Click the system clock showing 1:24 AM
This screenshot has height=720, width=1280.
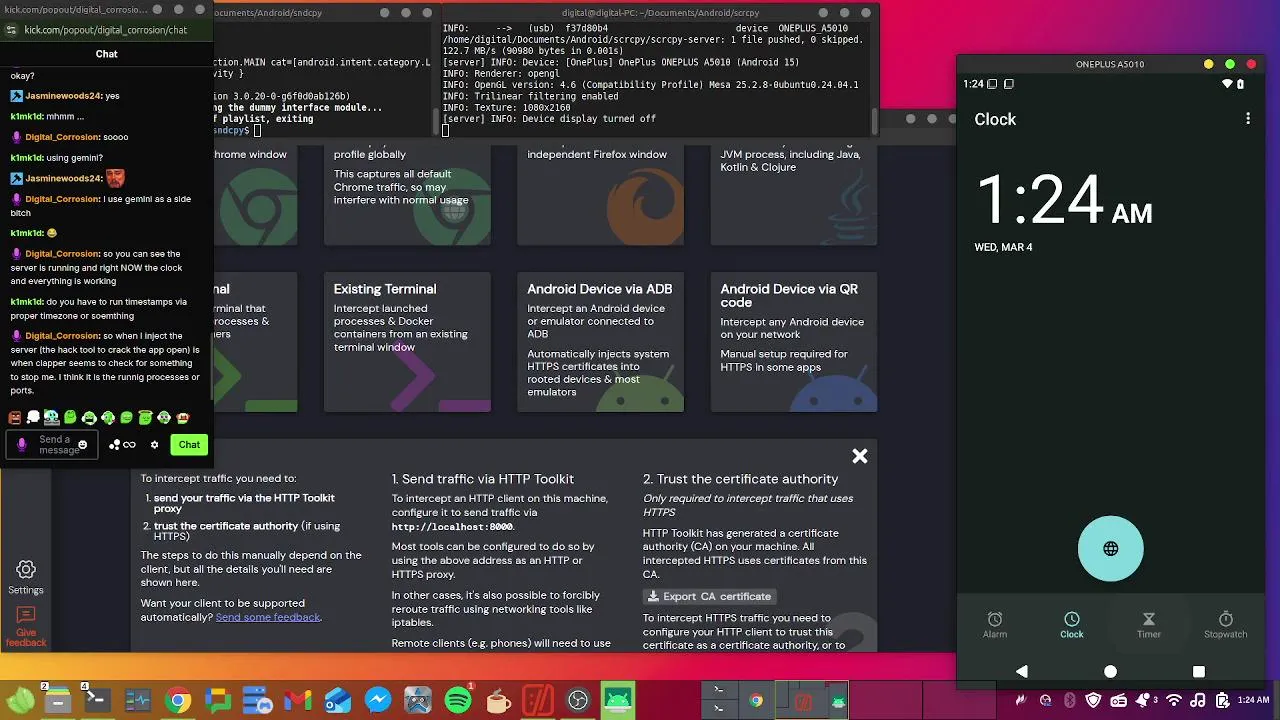pos(1253,701)
